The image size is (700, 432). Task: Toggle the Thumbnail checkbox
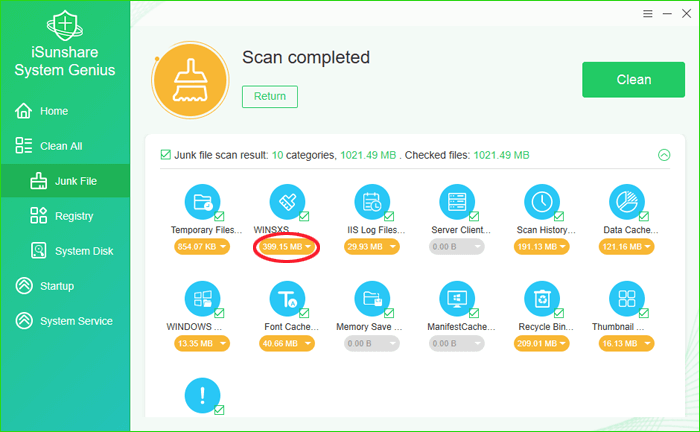coord(643,313)
